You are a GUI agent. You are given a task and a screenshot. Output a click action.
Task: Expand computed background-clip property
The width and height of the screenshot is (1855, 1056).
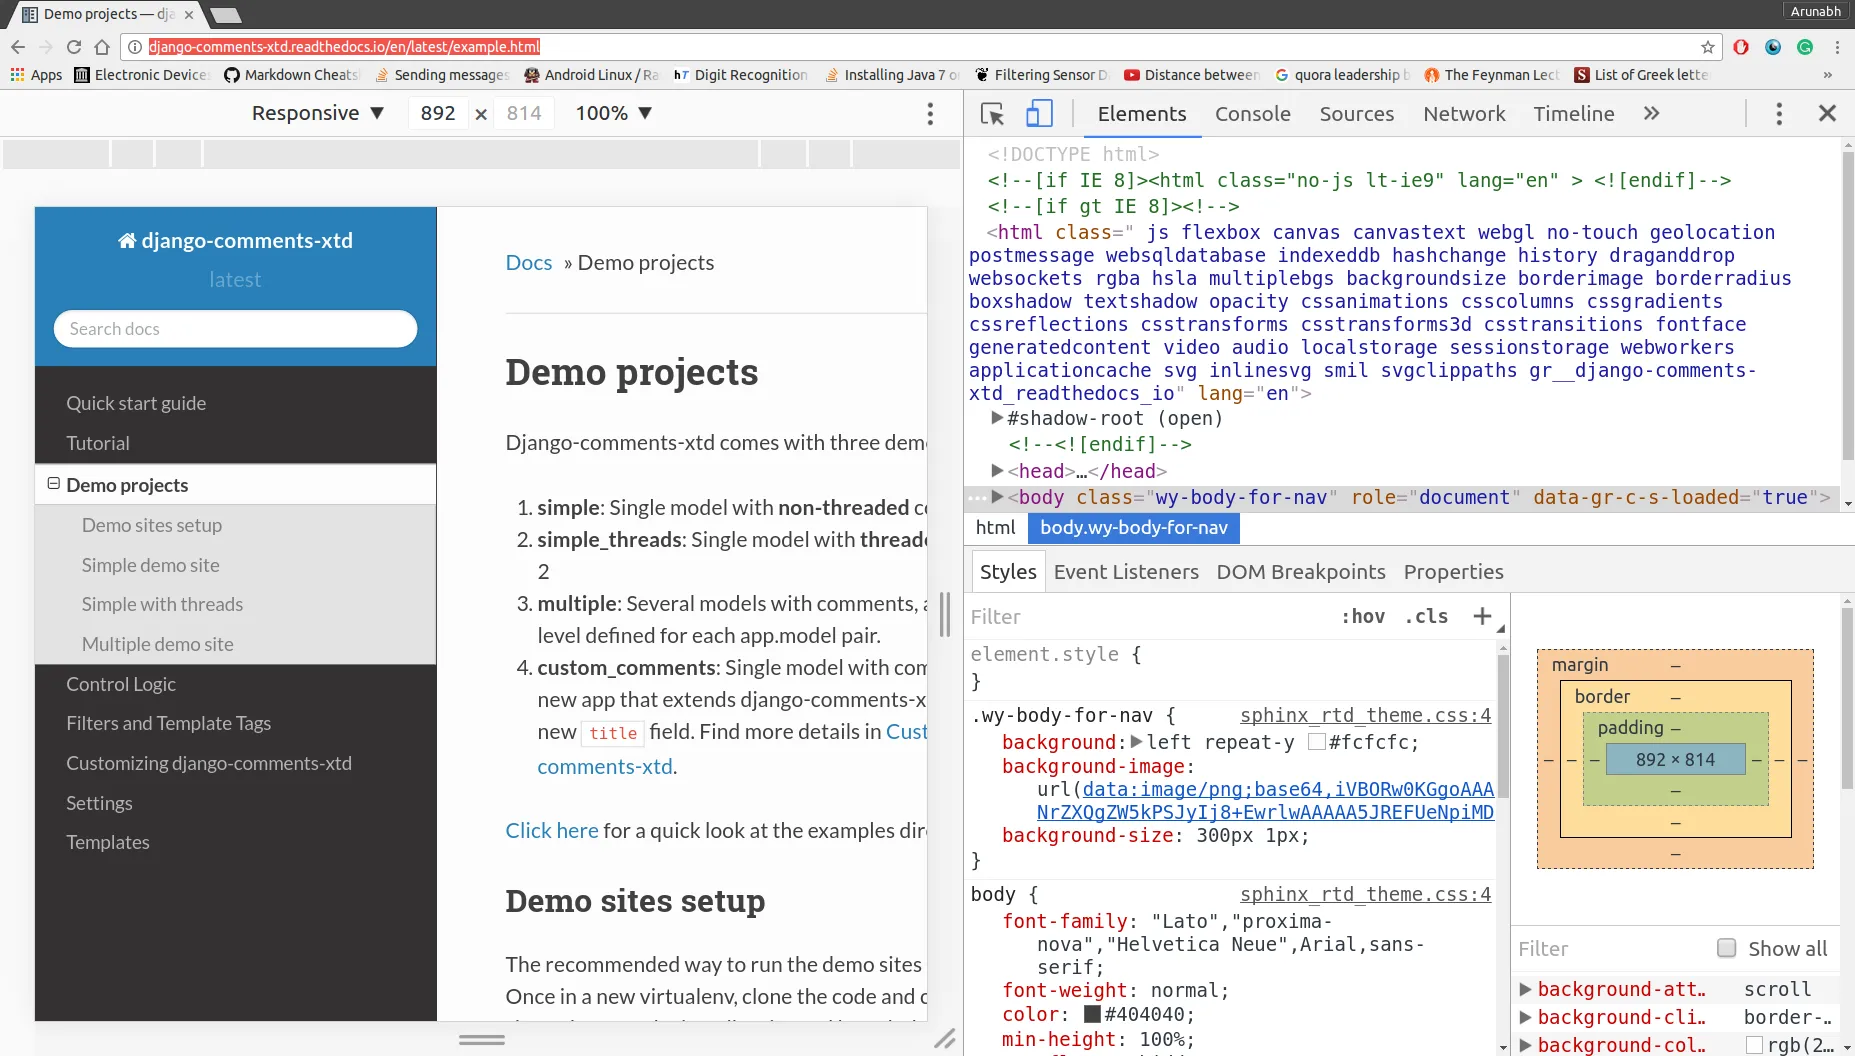pyautogui.click(x=1526, y=1017)
